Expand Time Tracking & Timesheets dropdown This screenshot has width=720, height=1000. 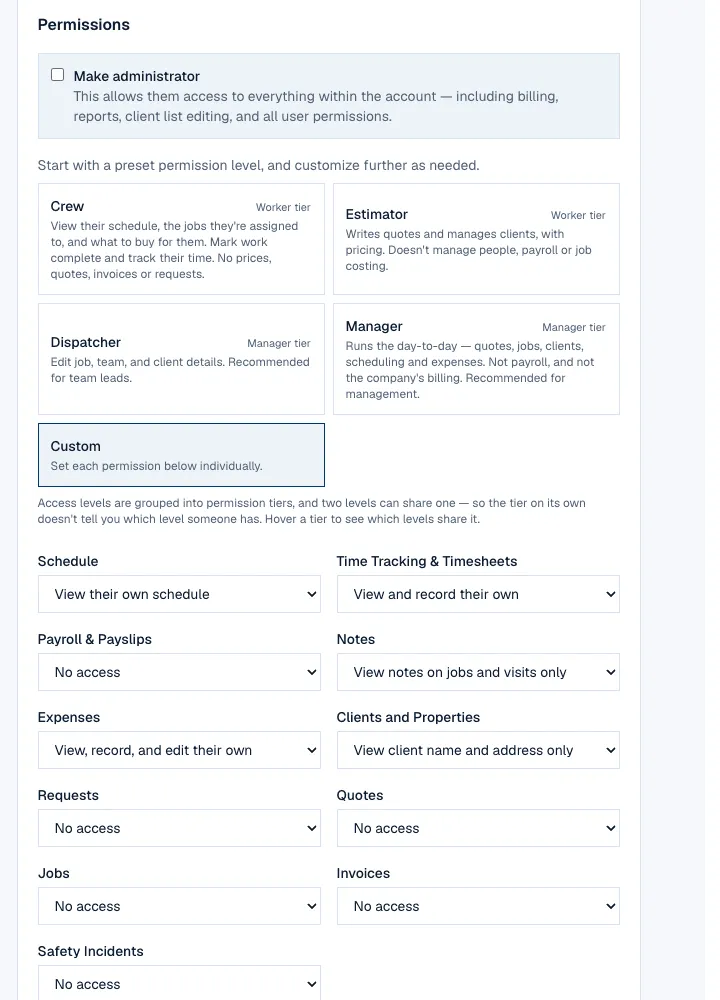(478, 594)
